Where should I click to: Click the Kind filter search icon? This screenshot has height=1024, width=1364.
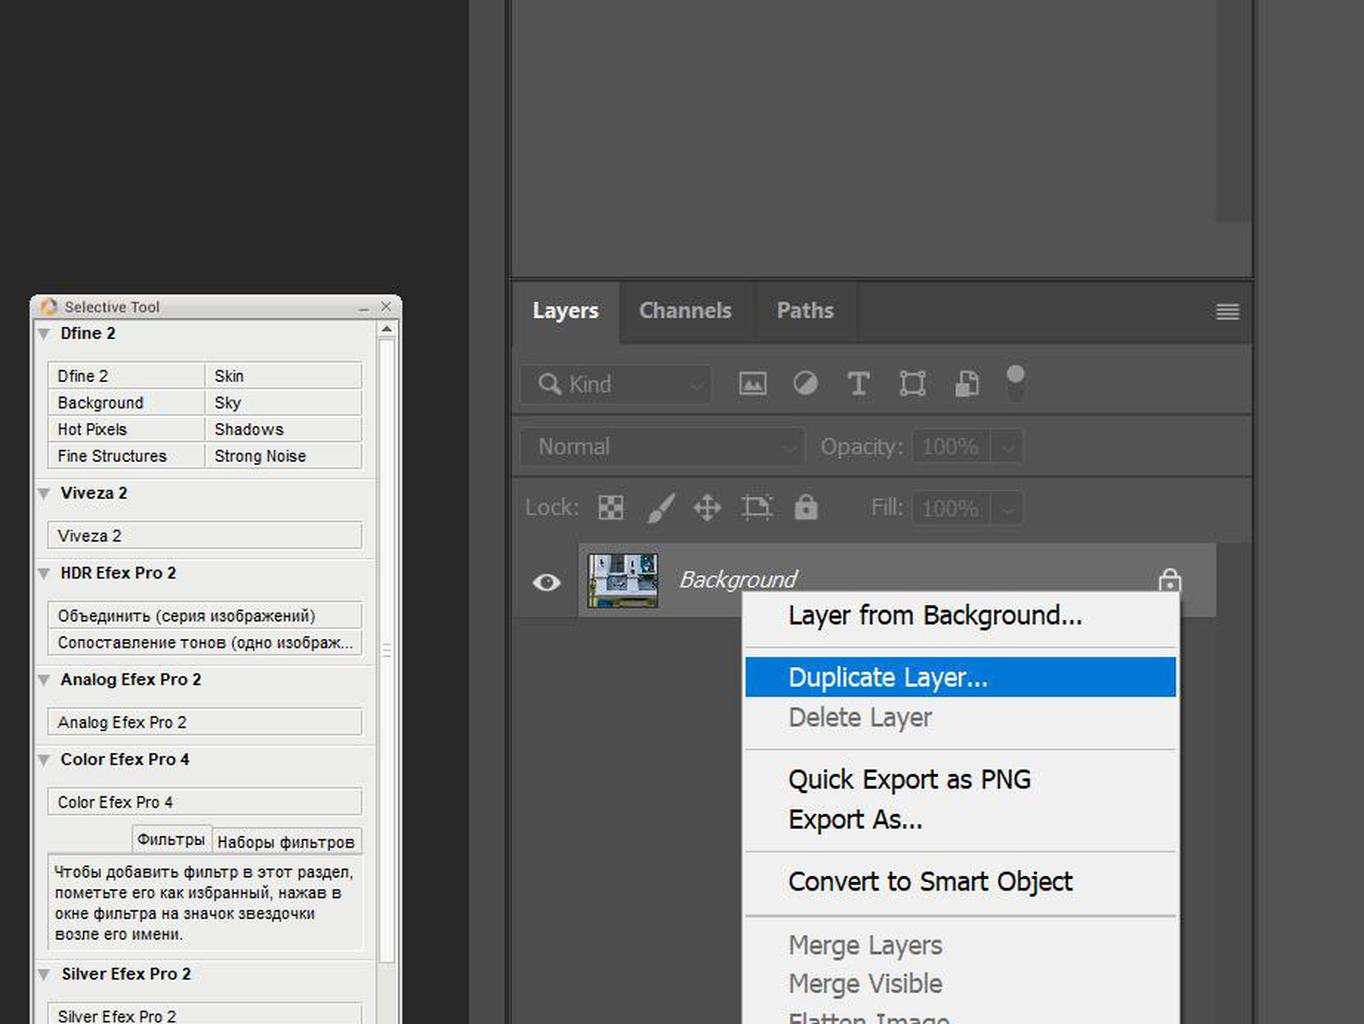(549, 384)
